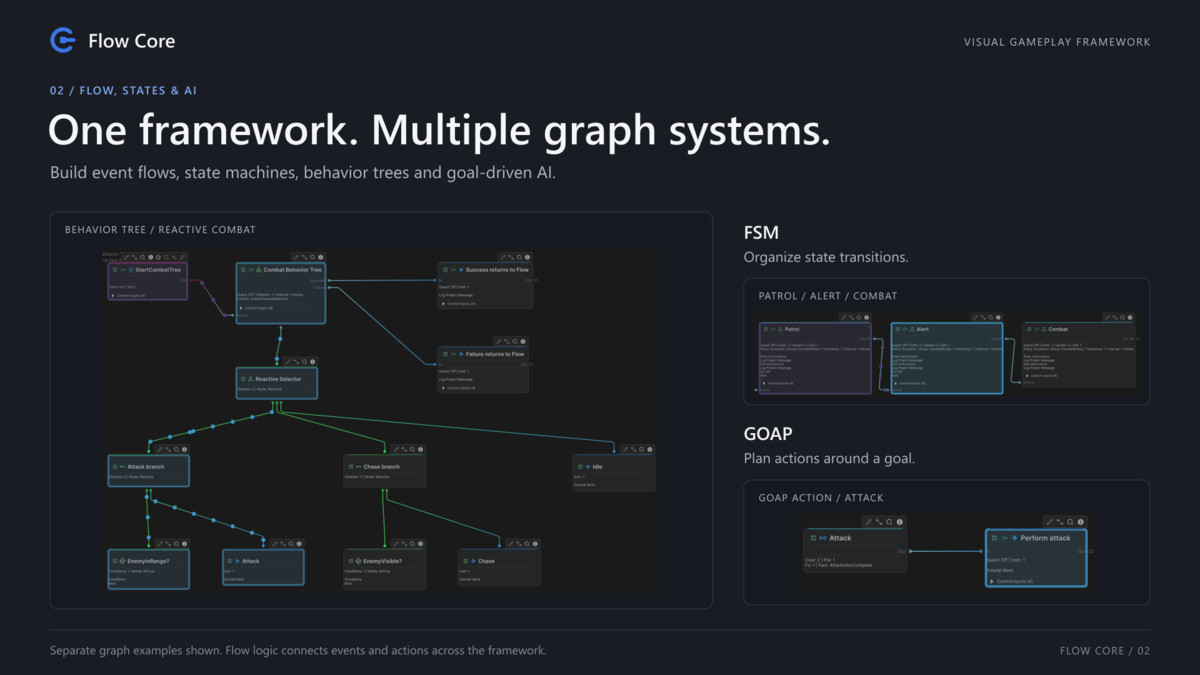The width and height of the screenshot is (1200, 675).
Task: Click the Flow Core logo icon
Action: tap(63, 40)
